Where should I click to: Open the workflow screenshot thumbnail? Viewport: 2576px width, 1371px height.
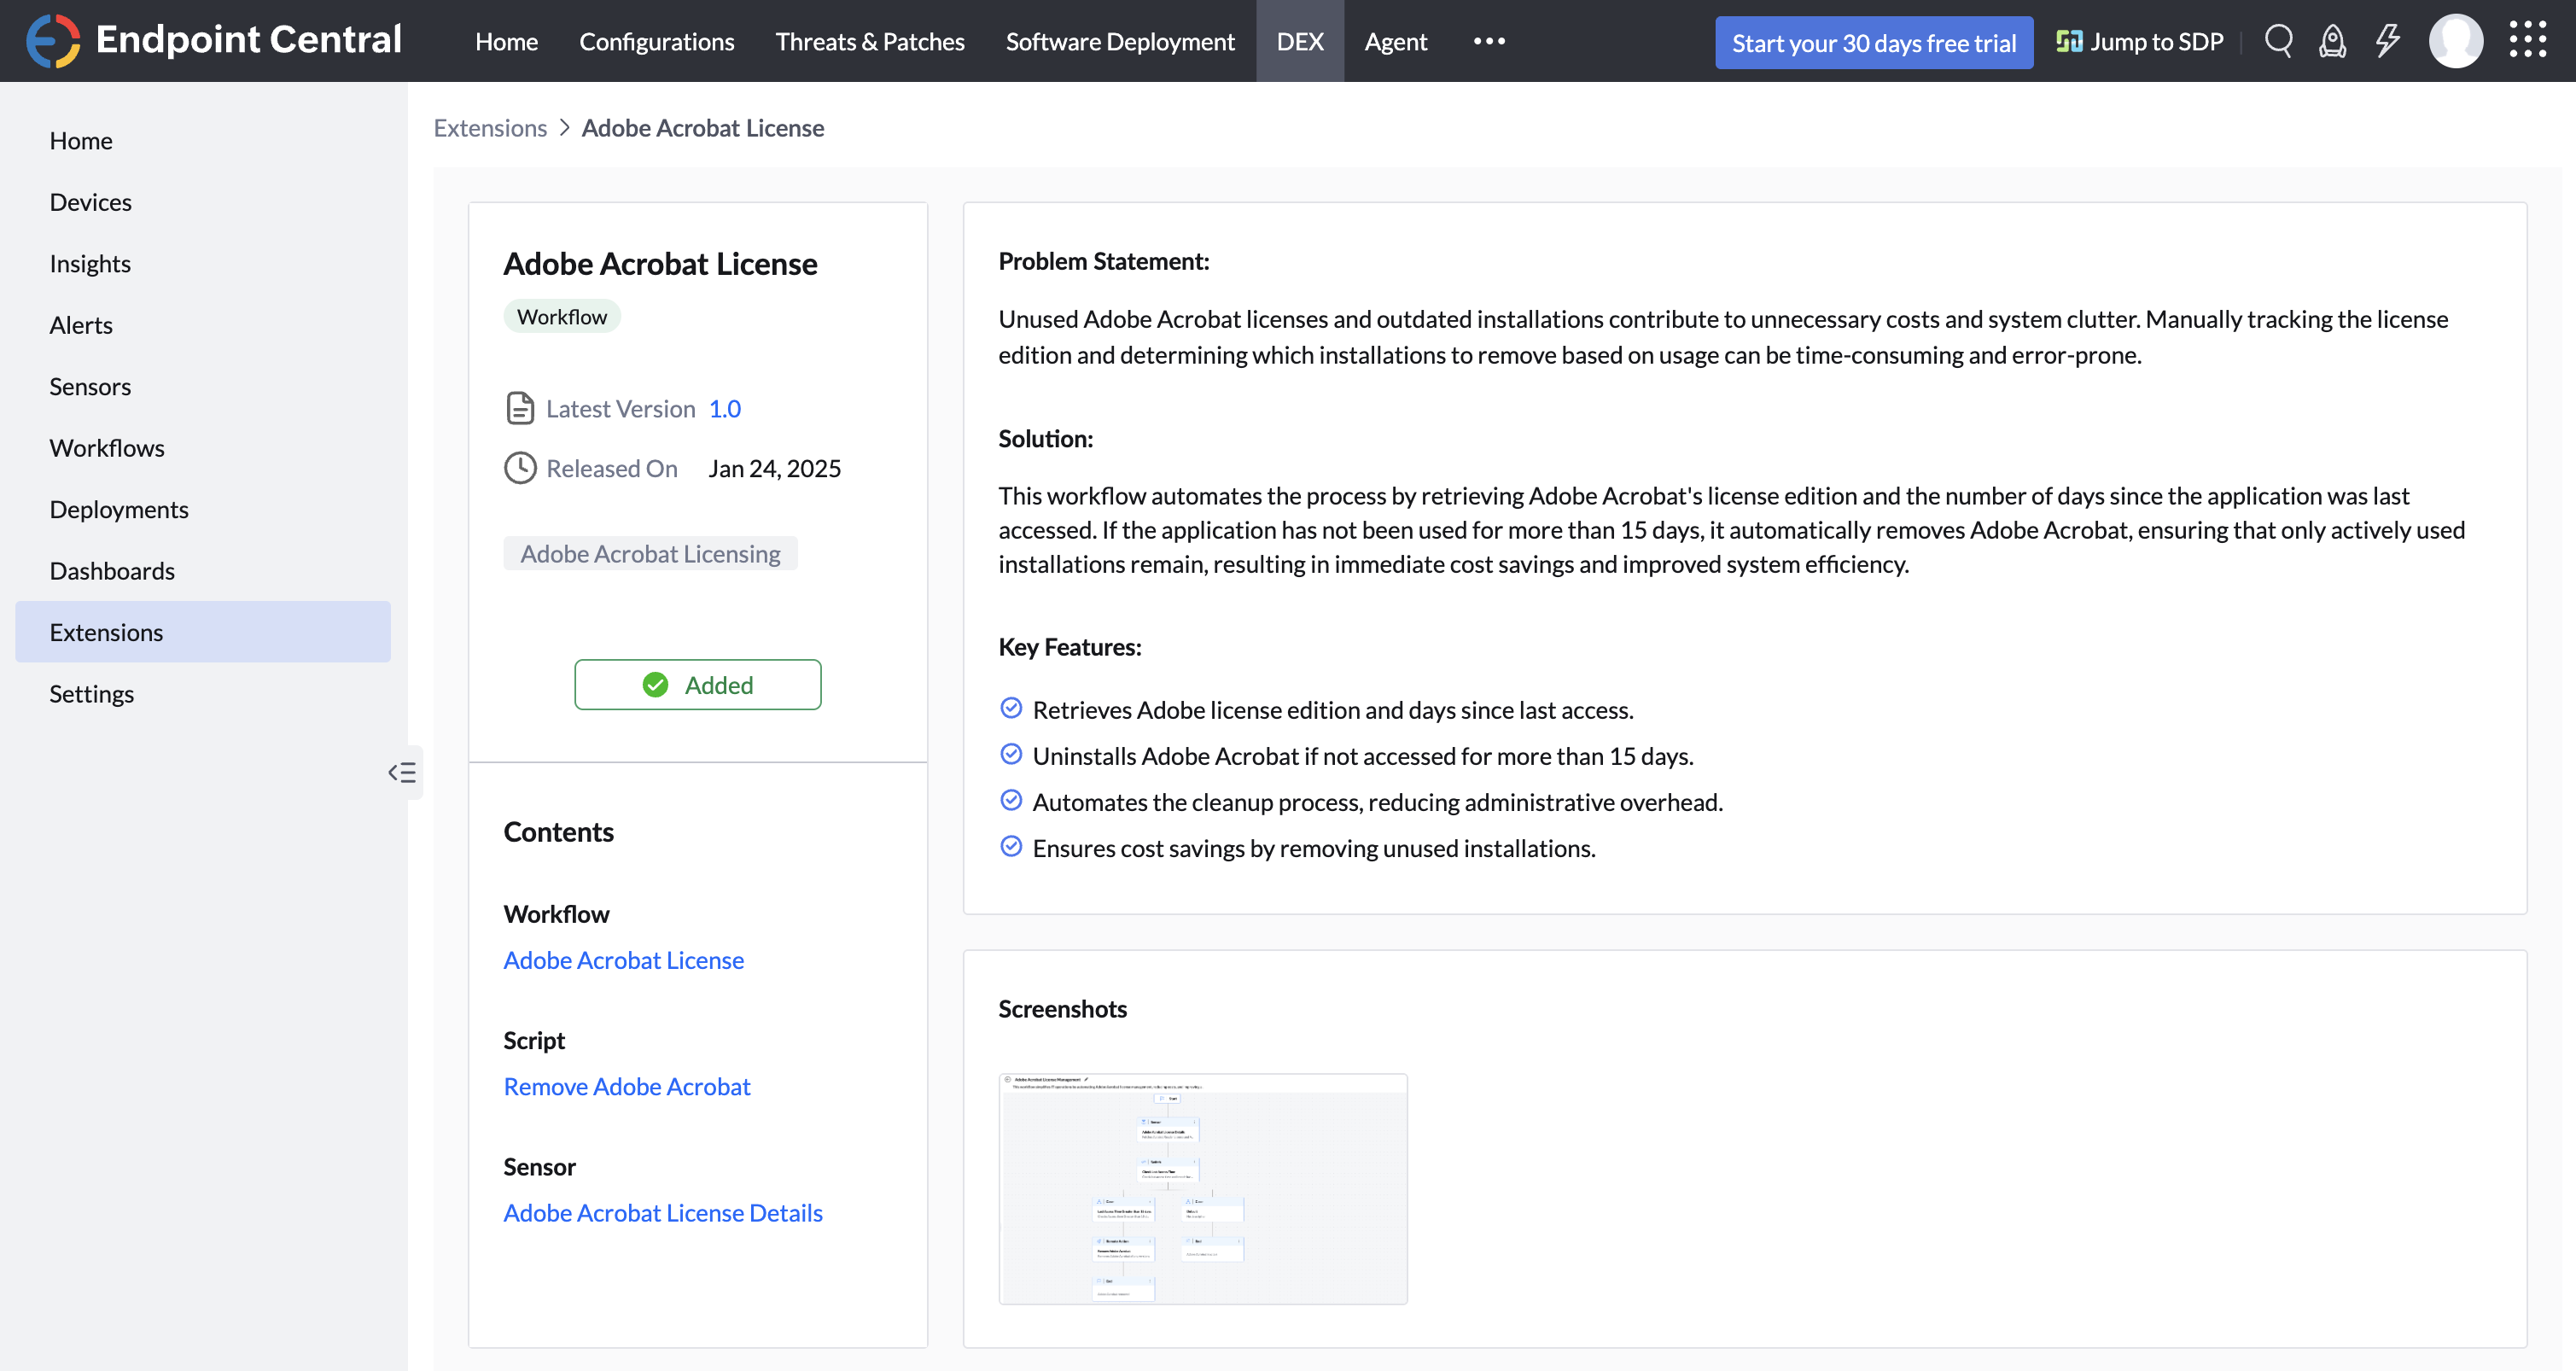(1202, 1189)
